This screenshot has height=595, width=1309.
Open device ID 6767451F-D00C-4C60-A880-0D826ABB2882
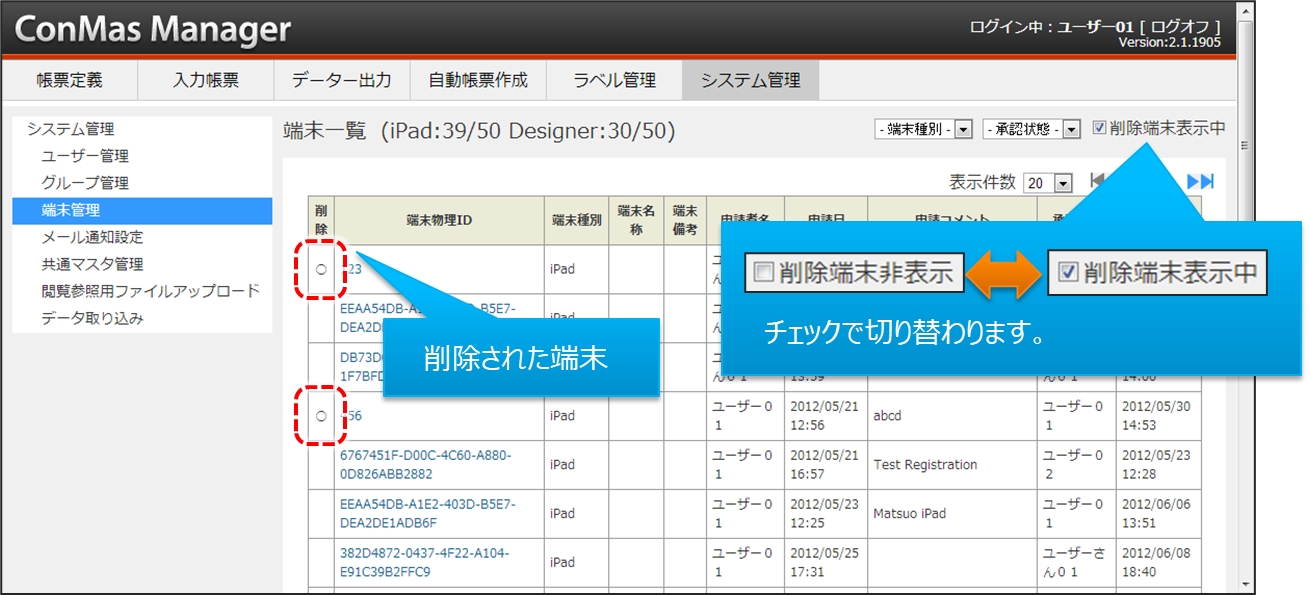426,464
